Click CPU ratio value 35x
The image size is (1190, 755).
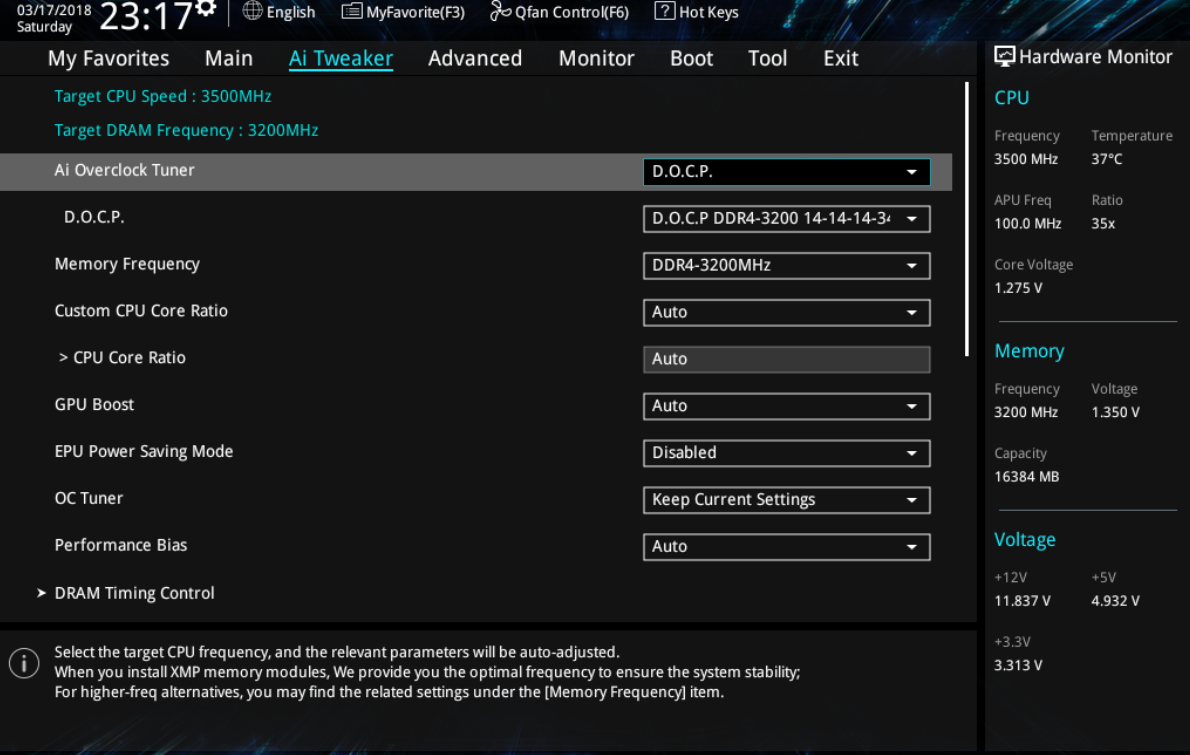(1103, 224)
